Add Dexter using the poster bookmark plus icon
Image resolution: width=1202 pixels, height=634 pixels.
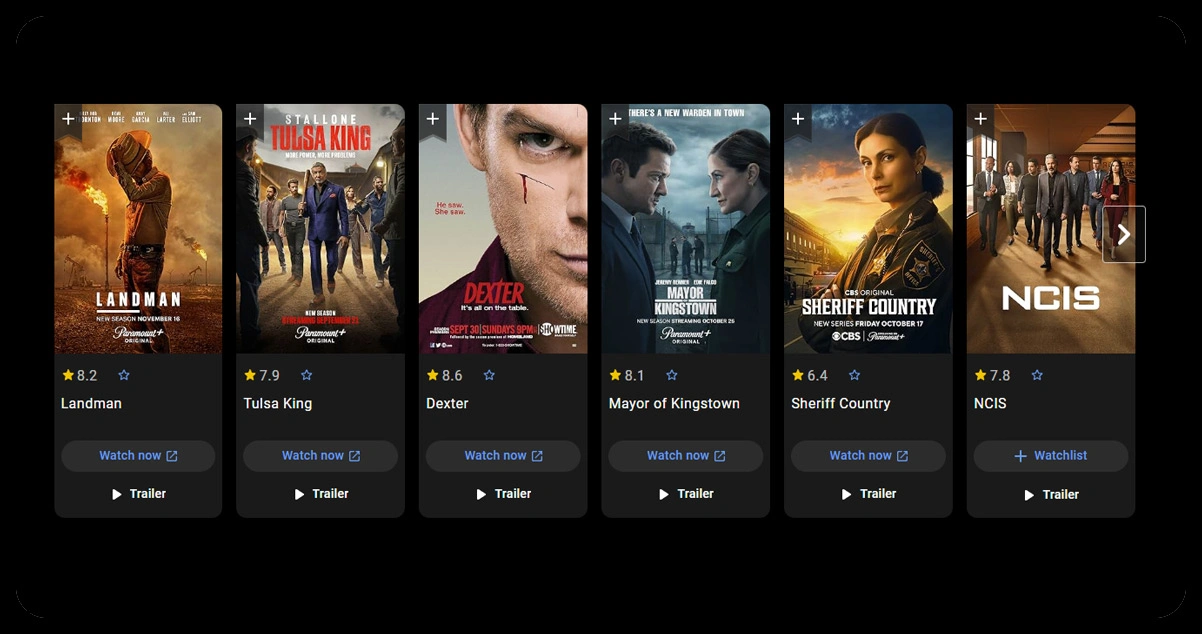[433, 120]
